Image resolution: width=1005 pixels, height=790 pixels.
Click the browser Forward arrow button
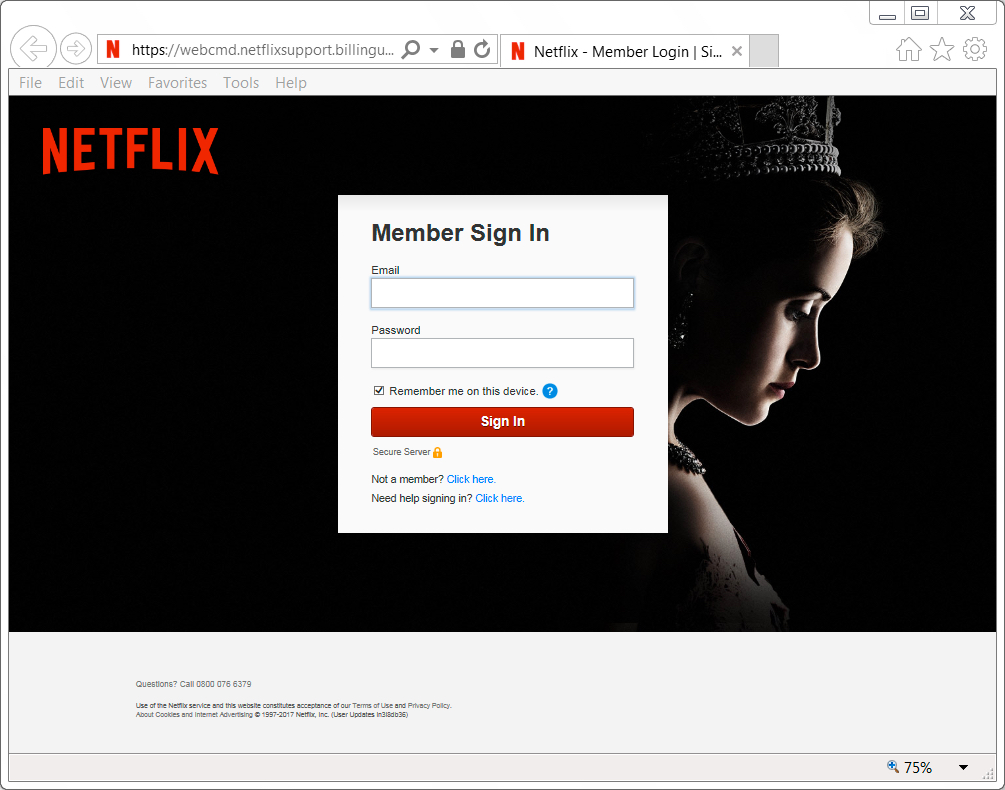click(76, 49)
